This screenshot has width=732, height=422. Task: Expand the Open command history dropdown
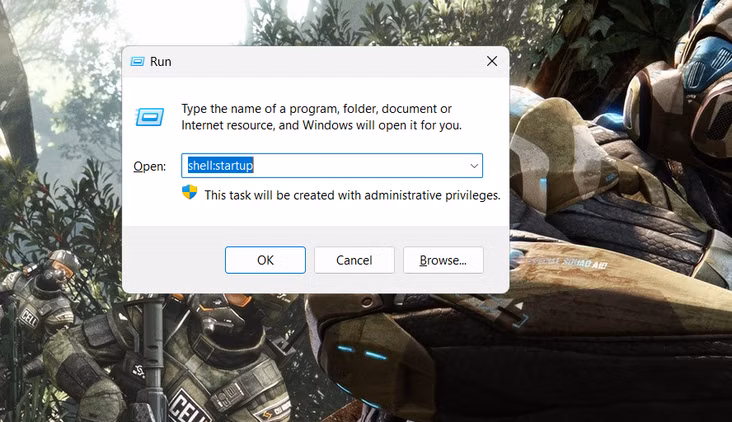474,166
